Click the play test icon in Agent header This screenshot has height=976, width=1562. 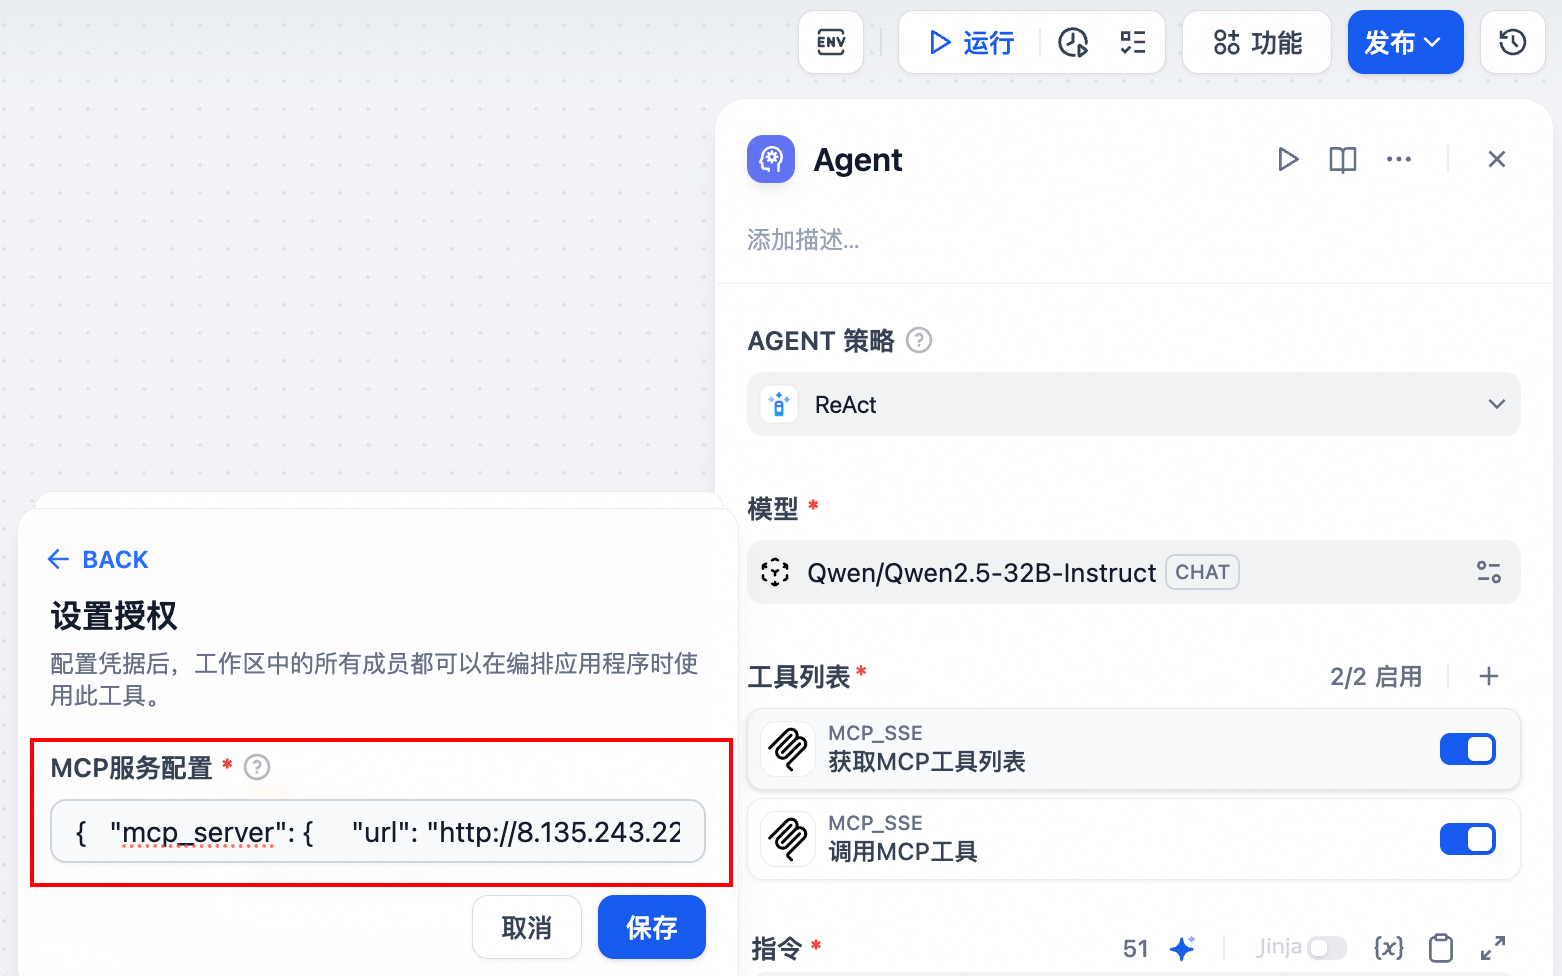point(1288,159)
